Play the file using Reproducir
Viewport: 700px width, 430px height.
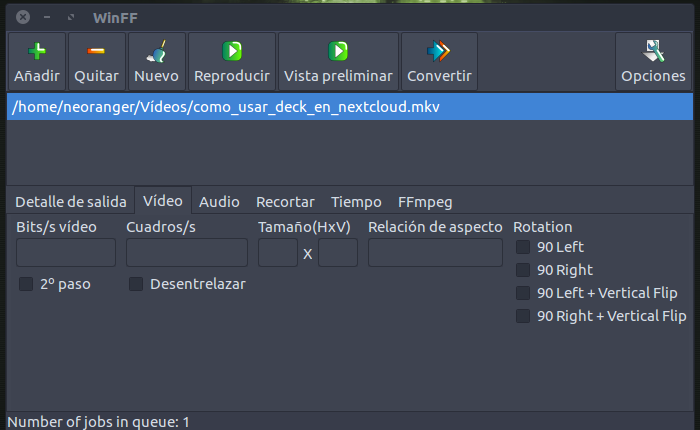[231, 62]
